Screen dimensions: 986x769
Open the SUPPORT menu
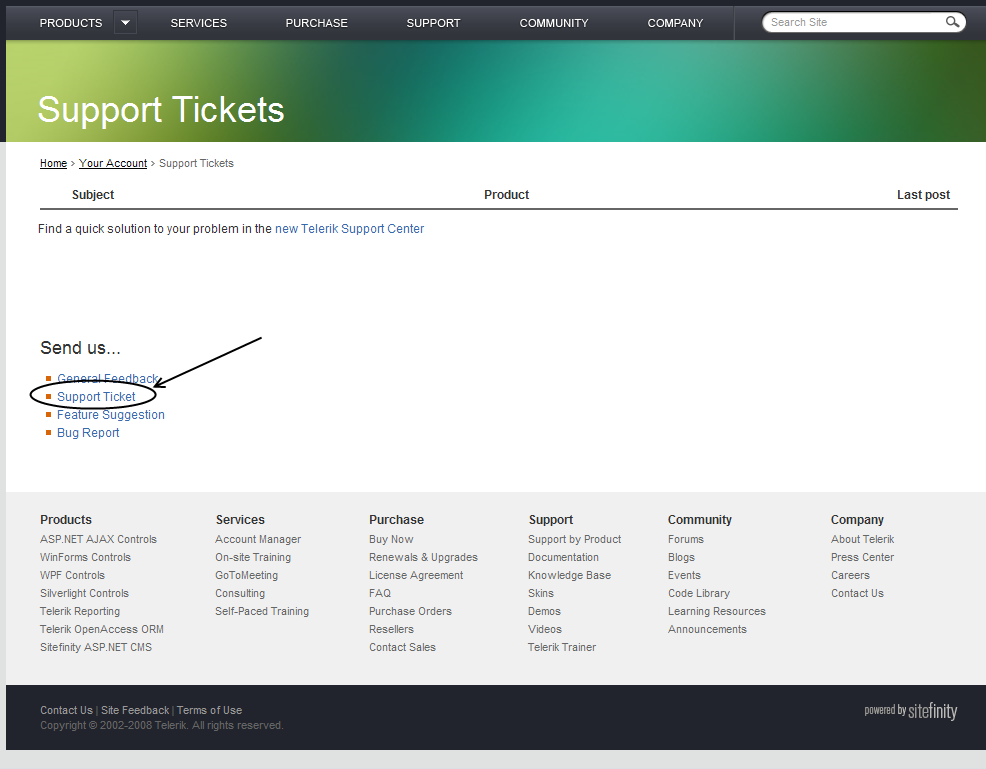[x=433, y=23]
